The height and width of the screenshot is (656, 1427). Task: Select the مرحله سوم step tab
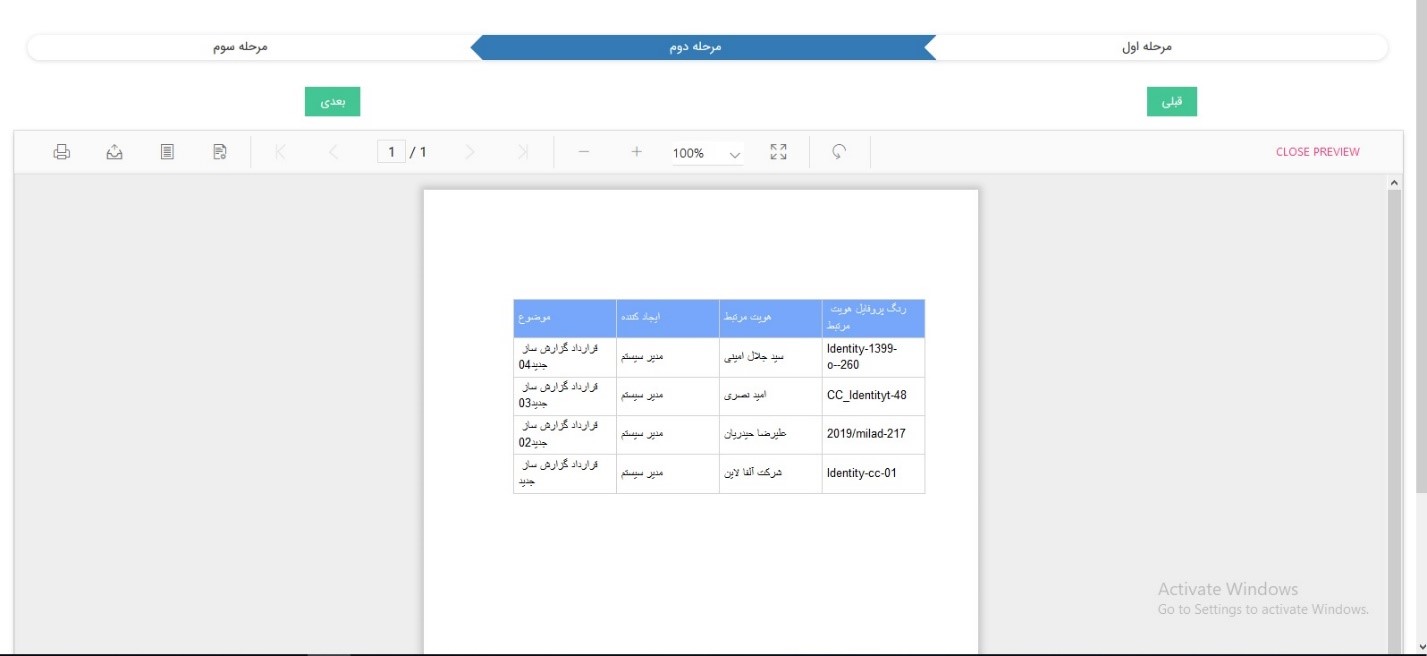pyautogui.click(x=241, y=47)
